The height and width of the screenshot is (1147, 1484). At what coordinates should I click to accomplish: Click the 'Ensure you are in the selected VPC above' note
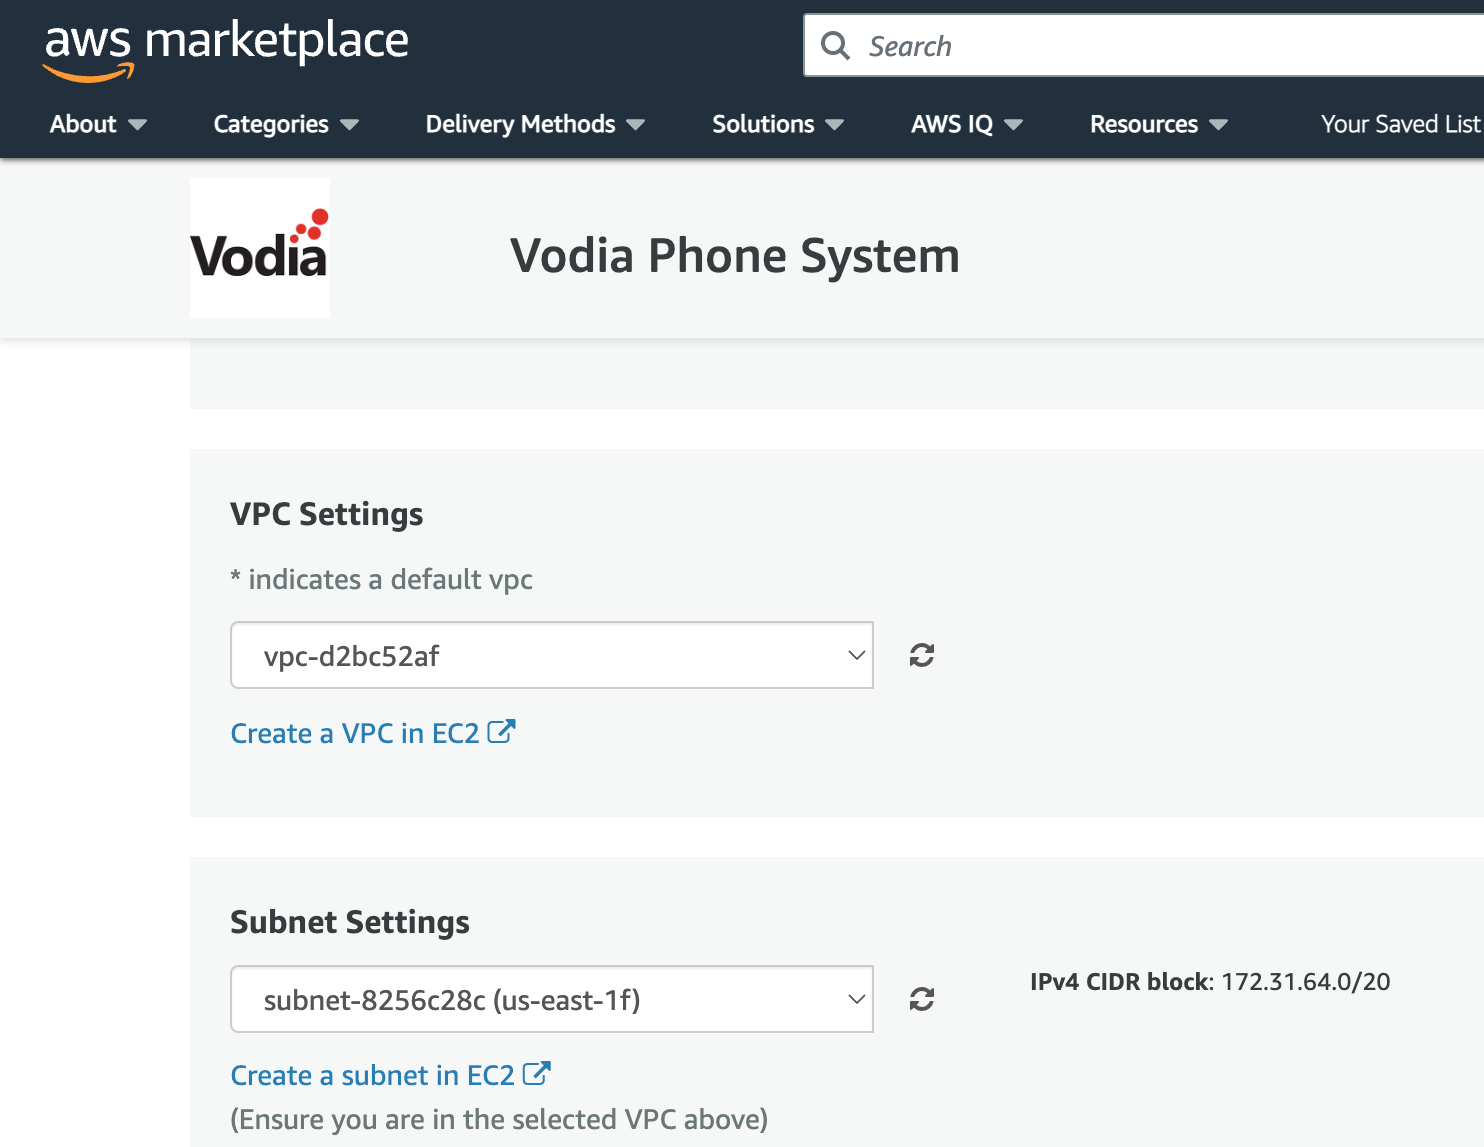coord(499,1119)
